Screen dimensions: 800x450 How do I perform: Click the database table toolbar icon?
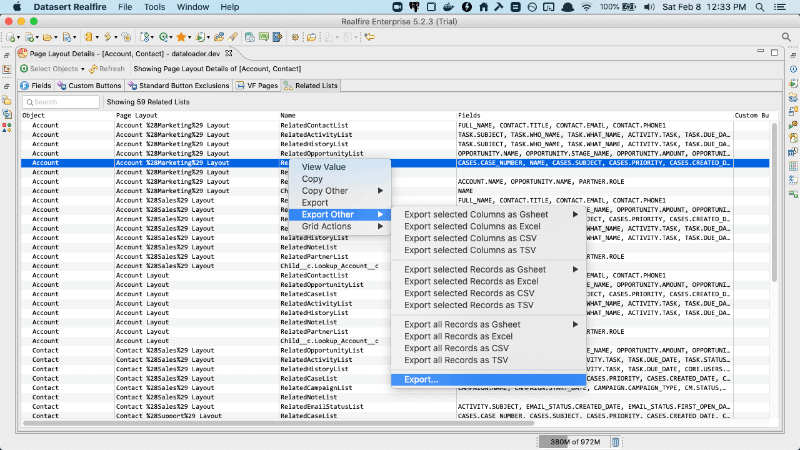click(x=249, y=37)
